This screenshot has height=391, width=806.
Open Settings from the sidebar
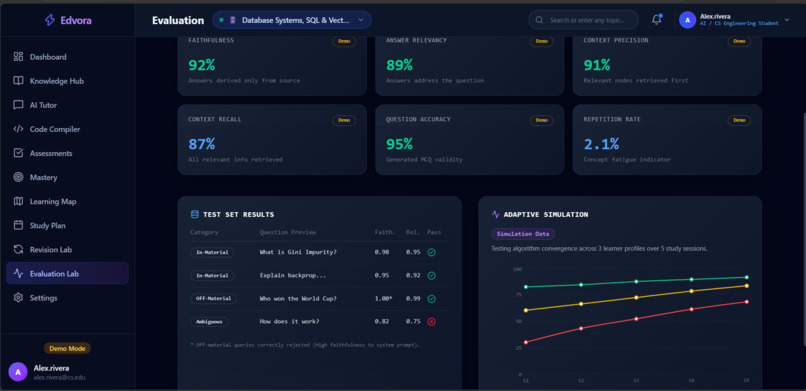coord(67,297)
